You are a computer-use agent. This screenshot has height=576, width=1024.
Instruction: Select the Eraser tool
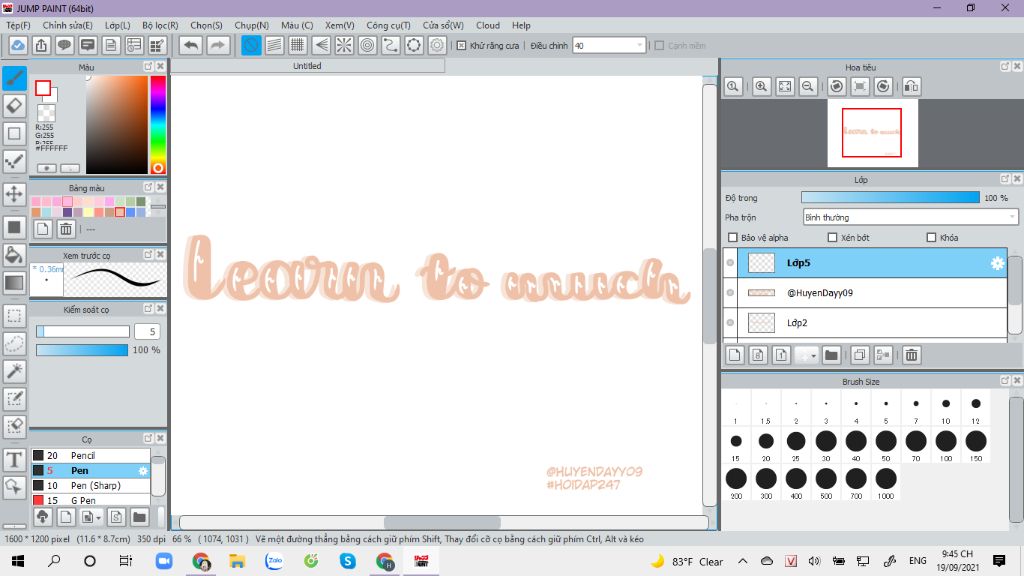coord(14,106)
